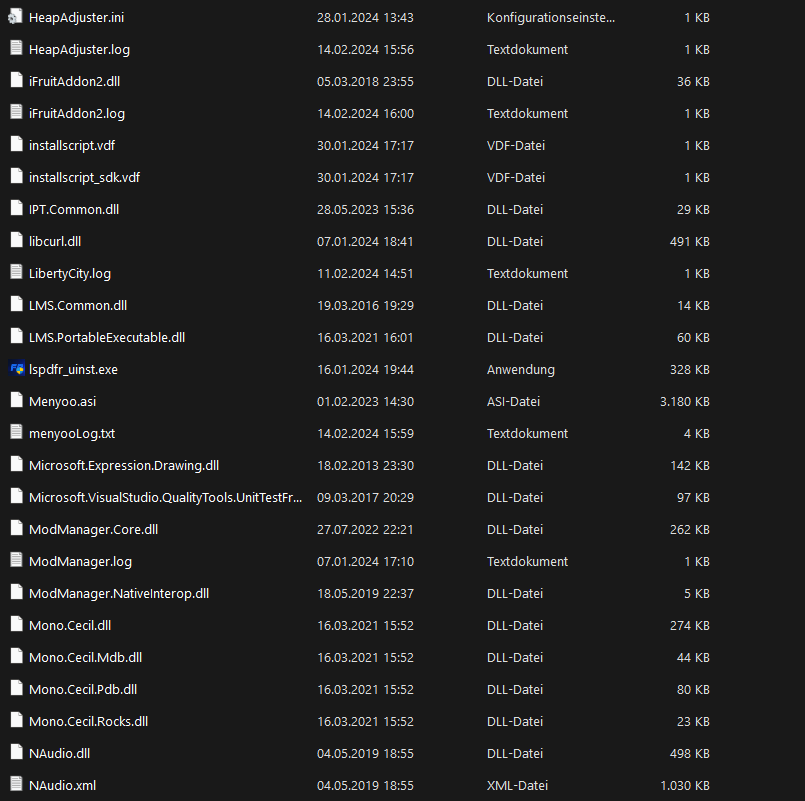Viewport: 805px width, 801px height.
Task: Click the date 18.02.2013 23:30
Action: (x=365, y=465)
